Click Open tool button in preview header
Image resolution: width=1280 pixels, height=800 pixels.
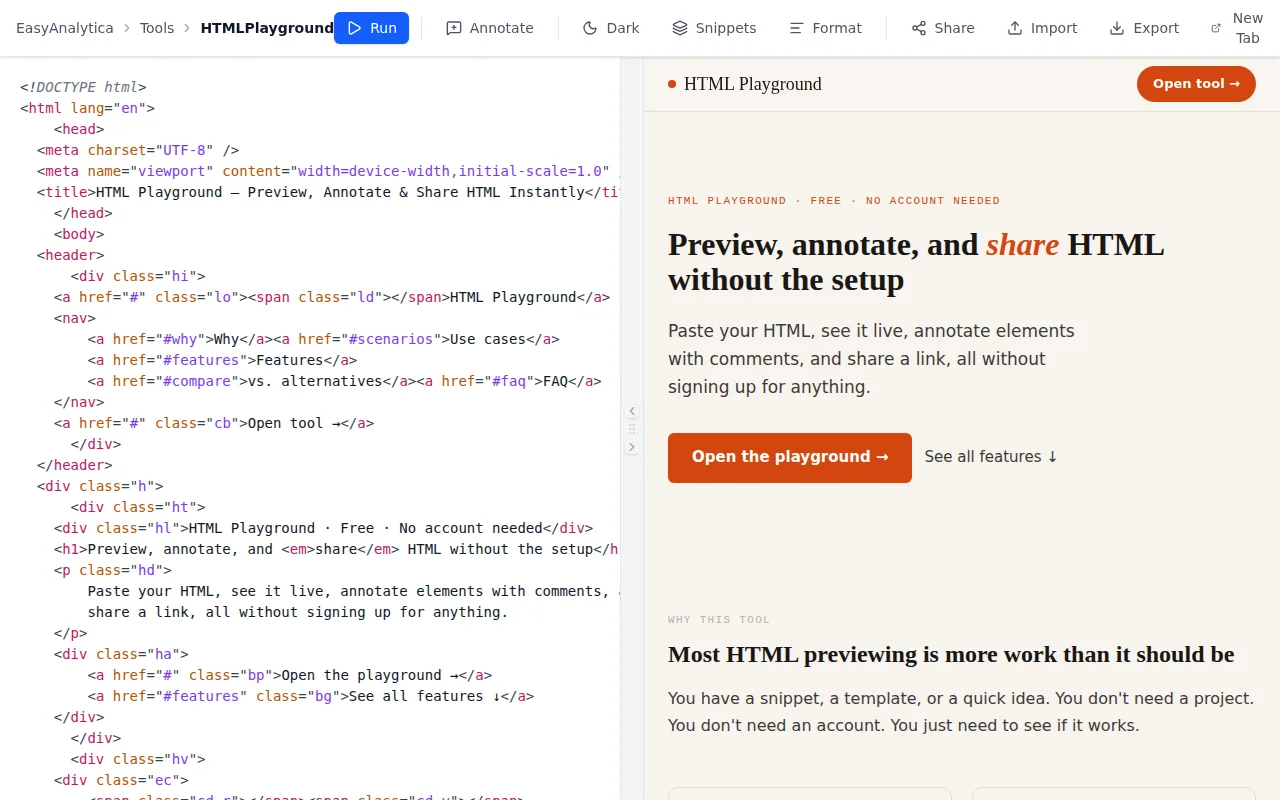tap(1196, 84)
